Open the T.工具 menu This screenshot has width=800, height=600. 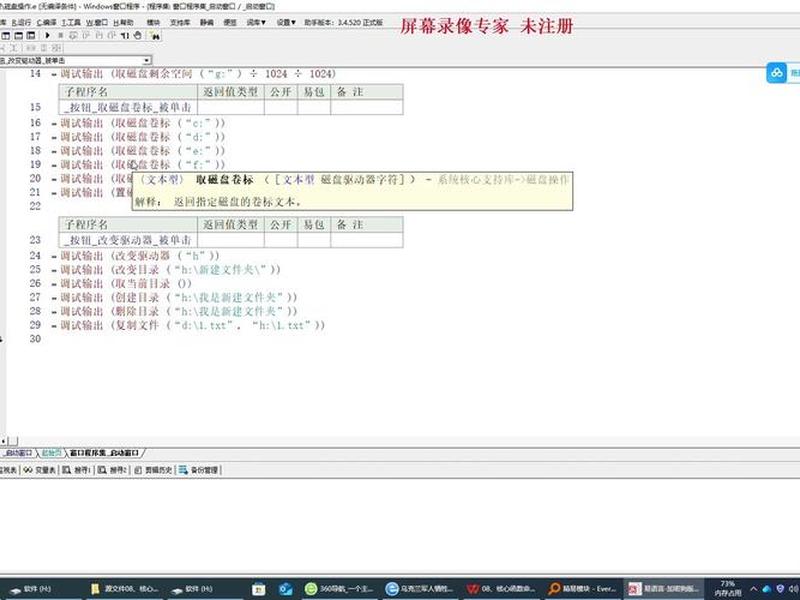71,22
